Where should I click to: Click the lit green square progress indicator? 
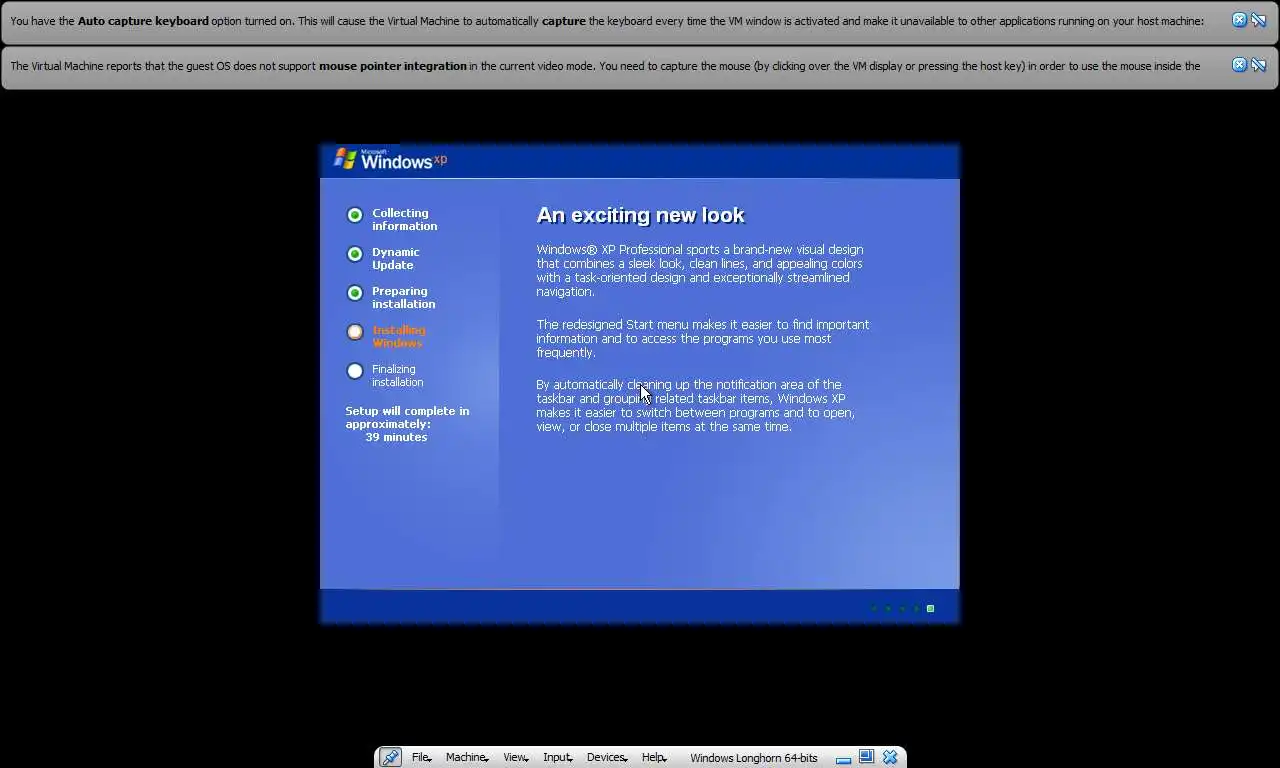click(x=930, y=608)
